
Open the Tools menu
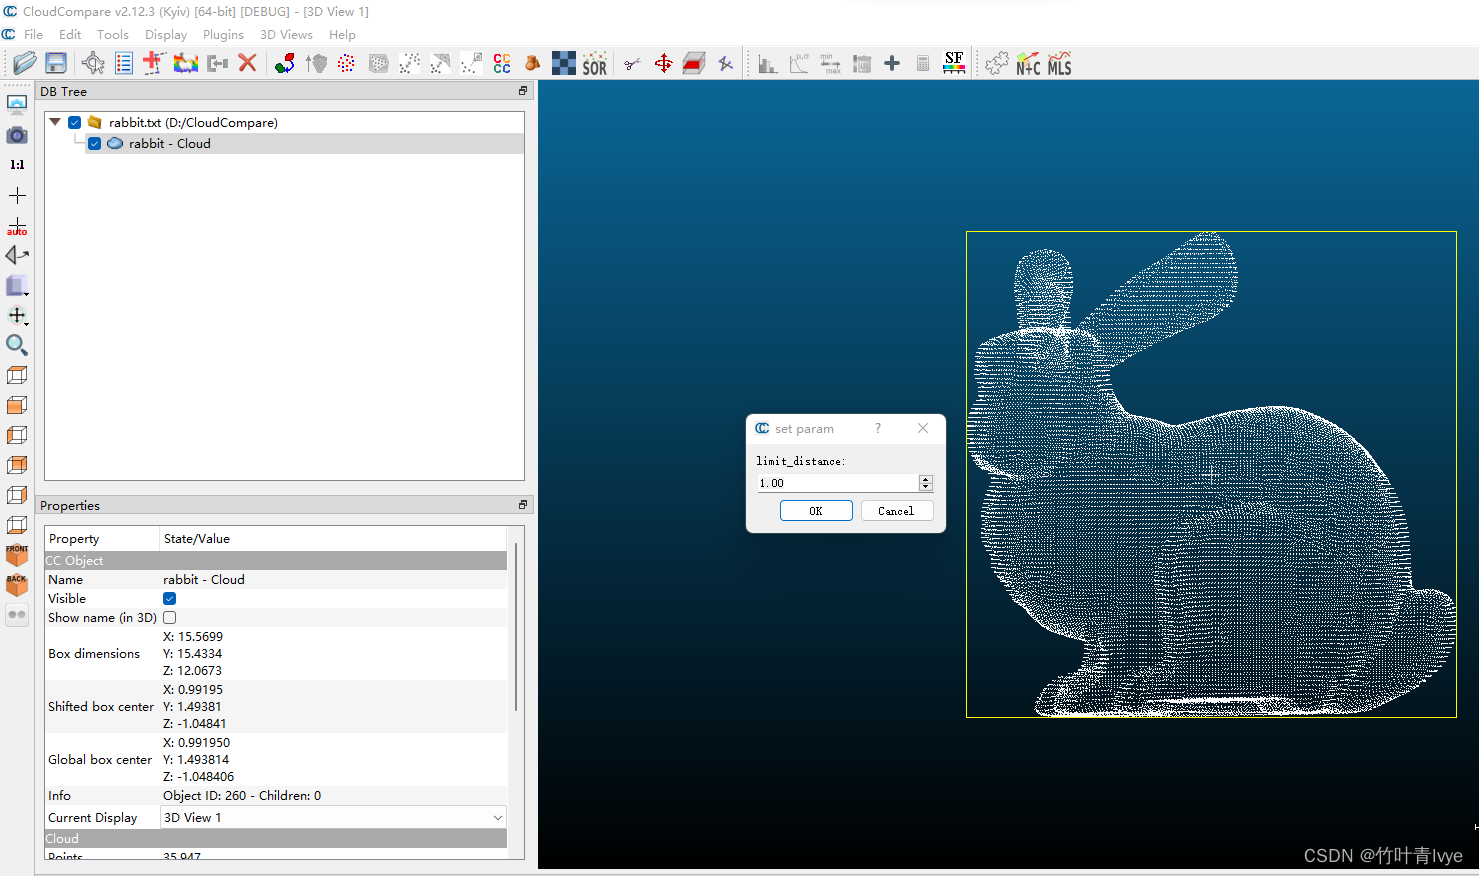point(113,35)
